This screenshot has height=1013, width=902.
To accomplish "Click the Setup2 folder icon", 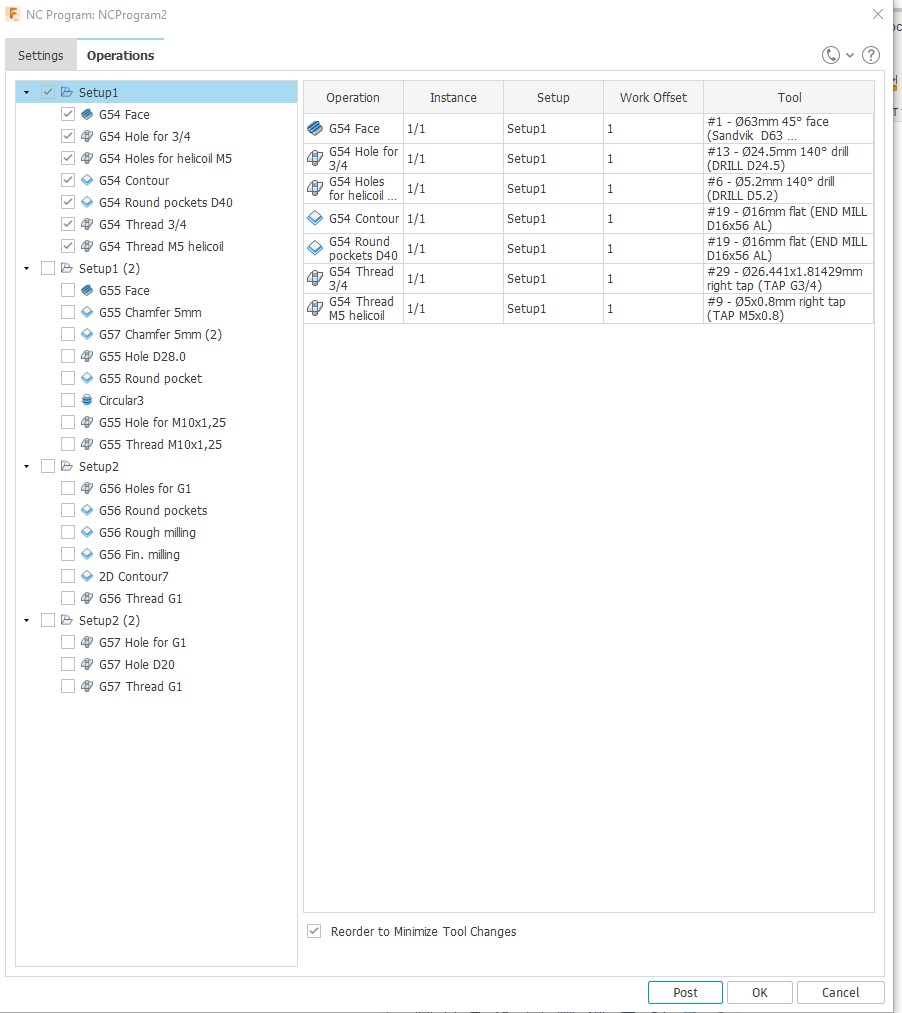I will tap(65, 466).
